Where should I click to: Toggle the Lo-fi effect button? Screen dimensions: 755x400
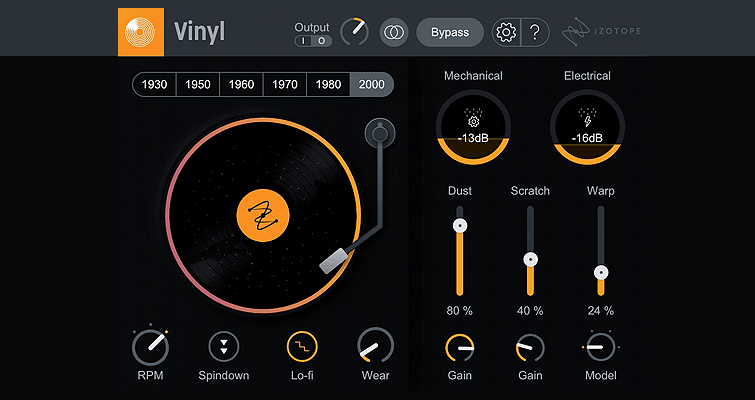pos(300,347)
